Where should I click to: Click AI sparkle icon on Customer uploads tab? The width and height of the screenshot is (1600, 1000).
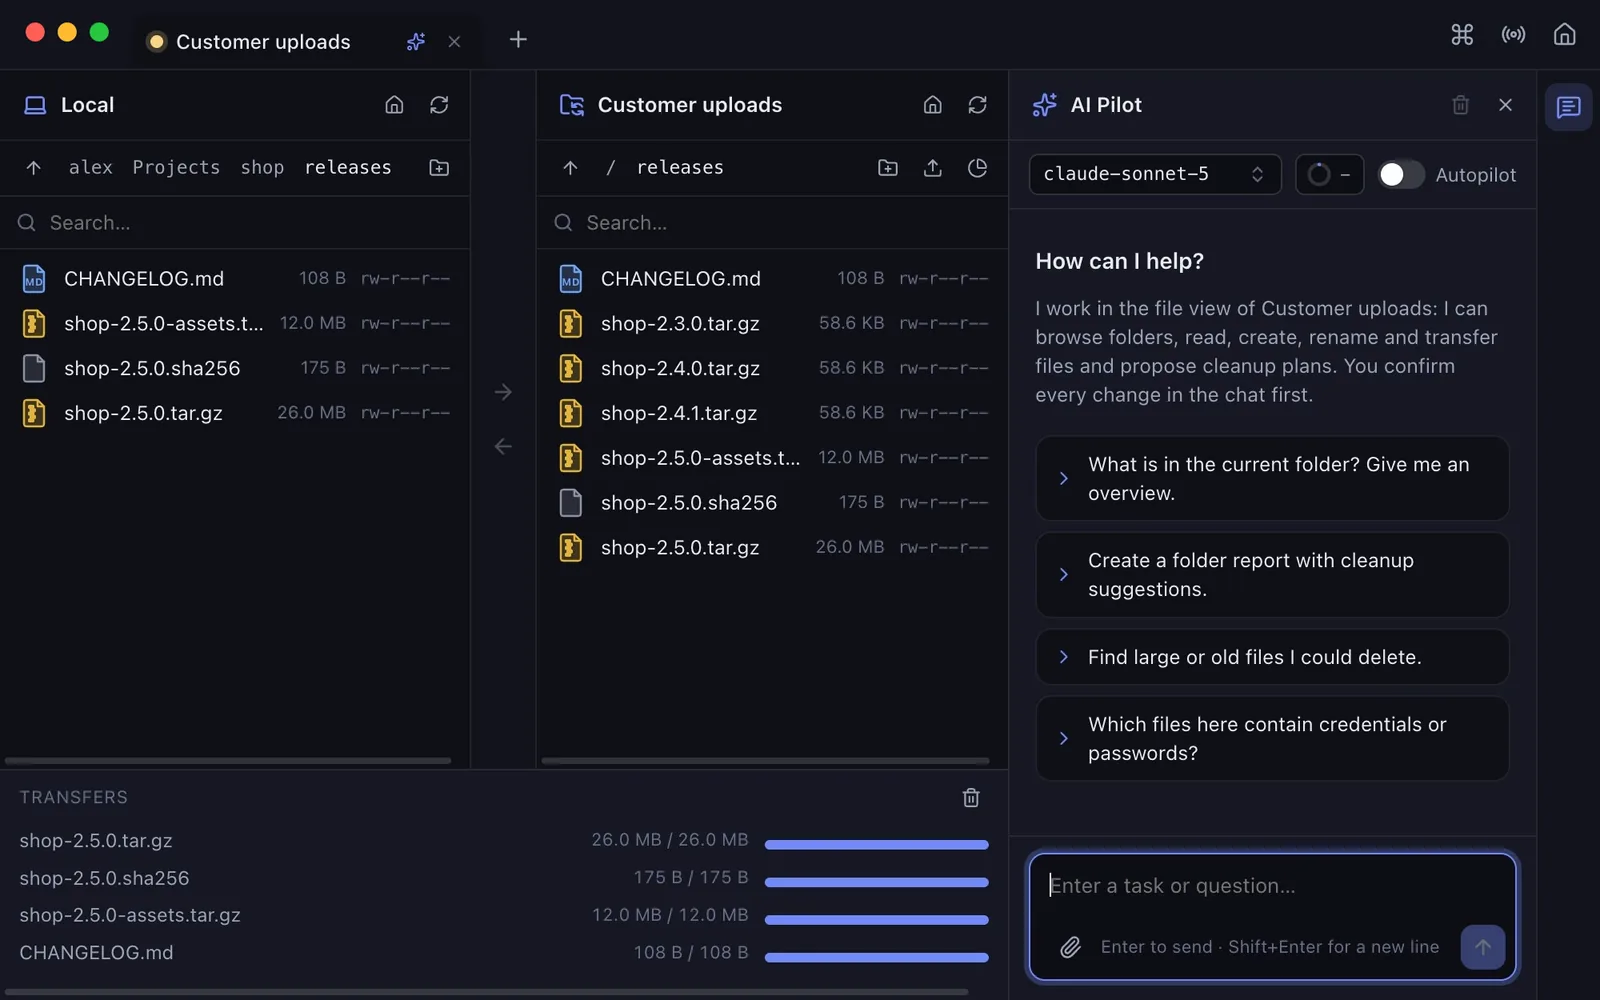[x=416, y=42]
